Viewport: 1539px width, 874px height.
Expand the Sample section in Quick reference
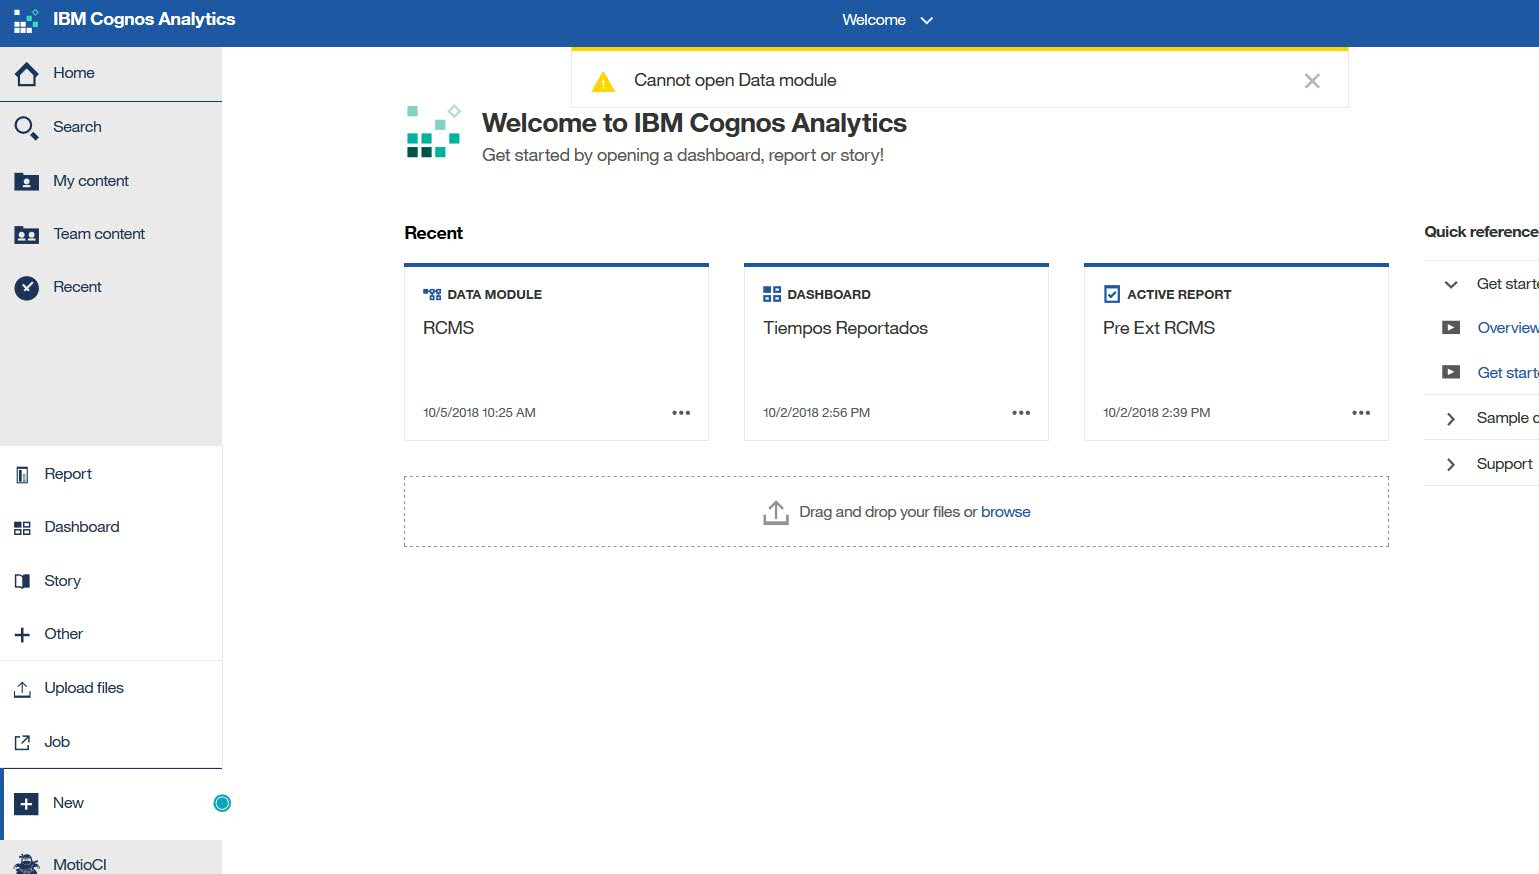[x=1451, y=418]
